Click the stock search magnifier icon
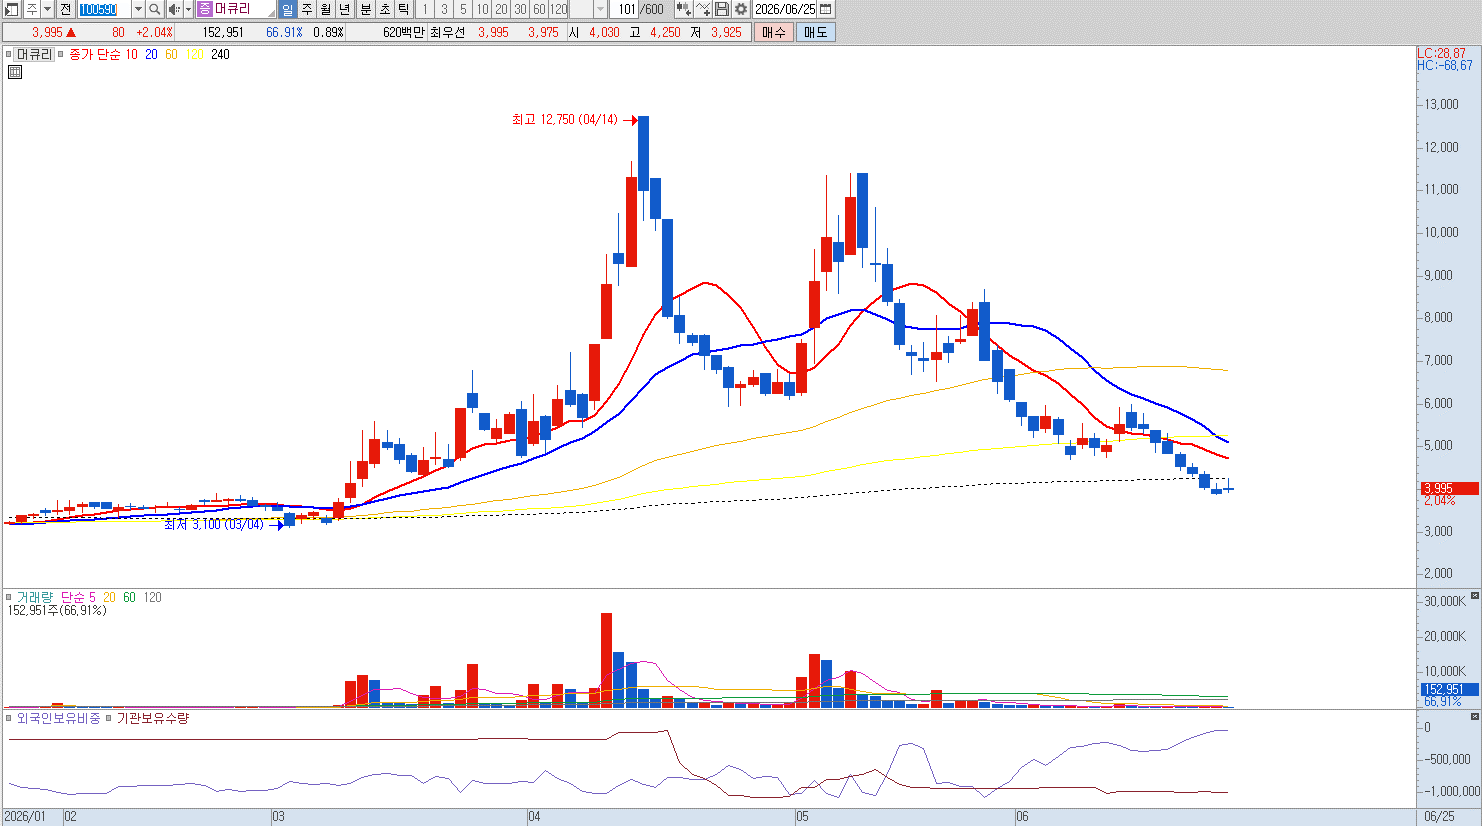Viewport: 1482px width, 826px height. (155, 9)
